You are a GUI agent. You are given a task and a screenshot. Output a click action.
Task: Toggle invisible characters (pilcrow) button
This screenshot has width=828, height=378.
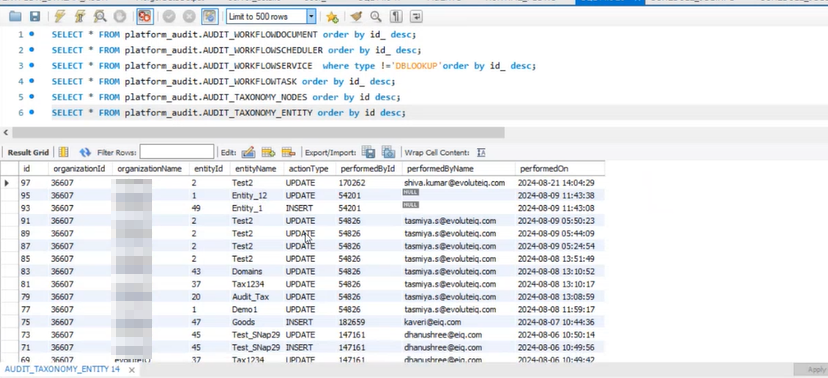point(396,17)
